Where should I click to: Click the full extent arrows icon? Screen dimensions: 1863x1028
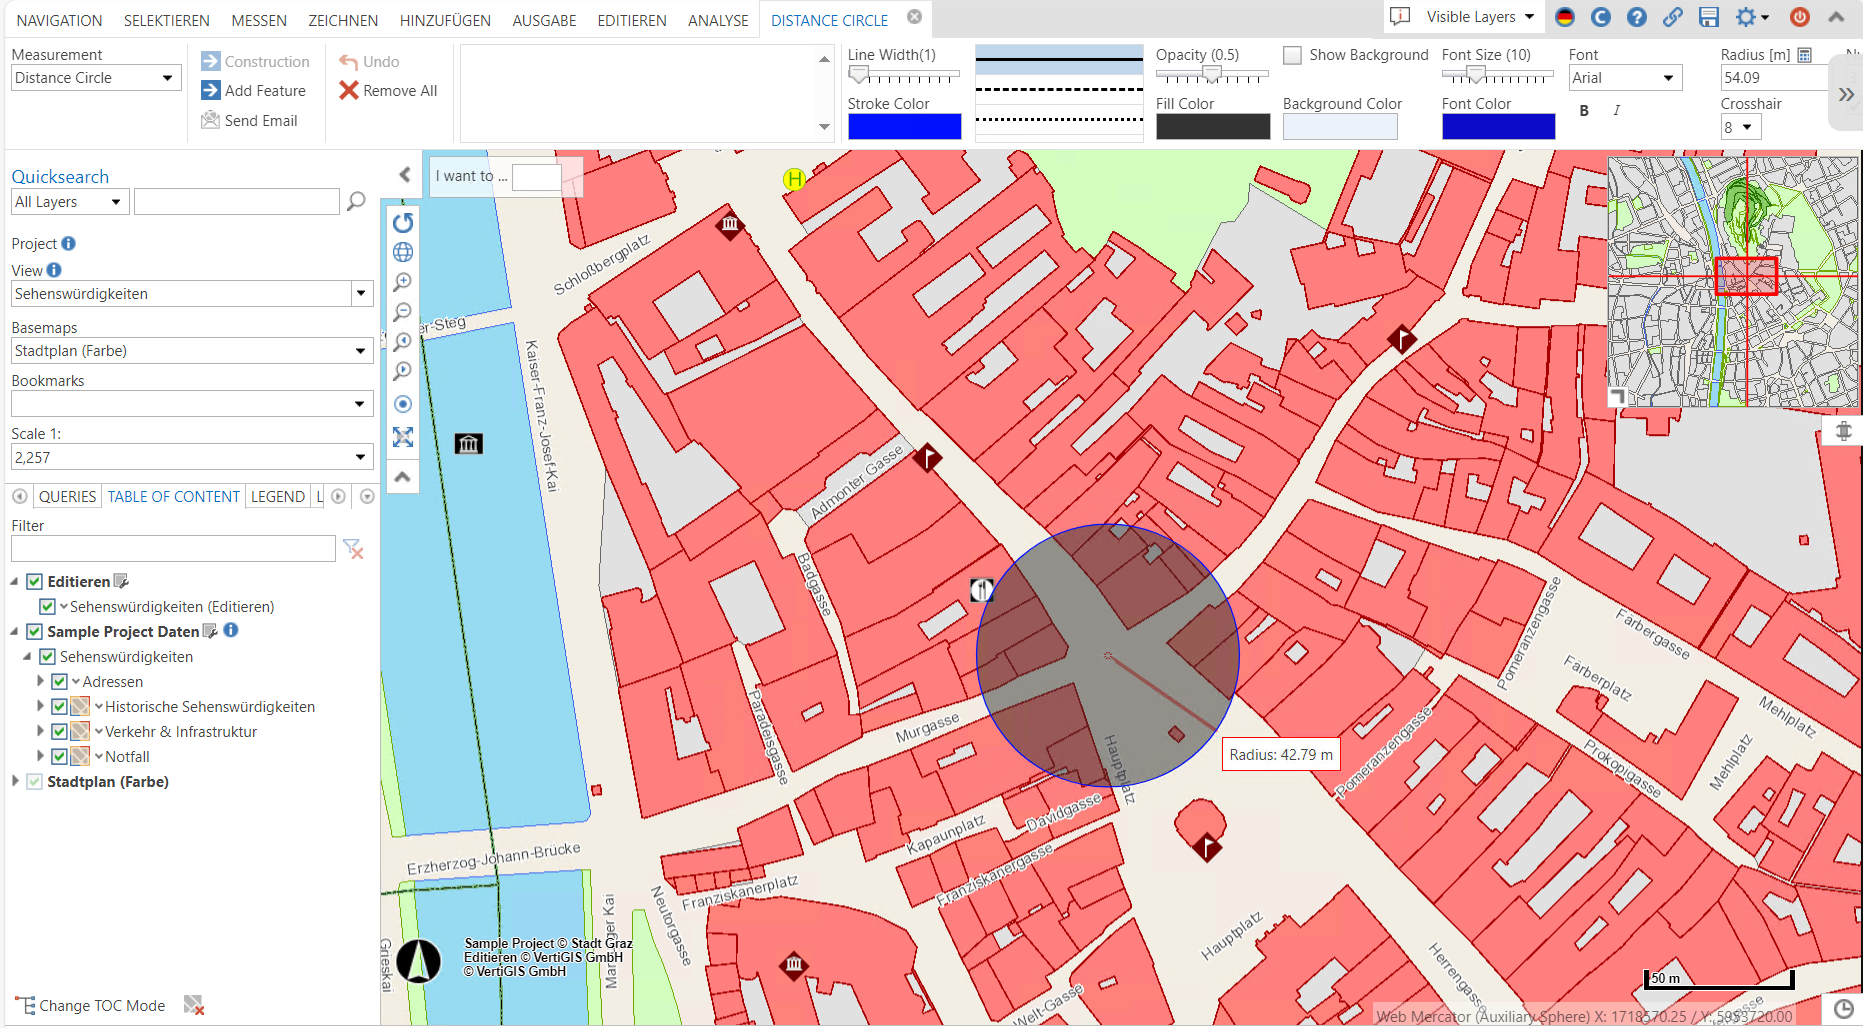pyautogui.click(x=403, y=437)
